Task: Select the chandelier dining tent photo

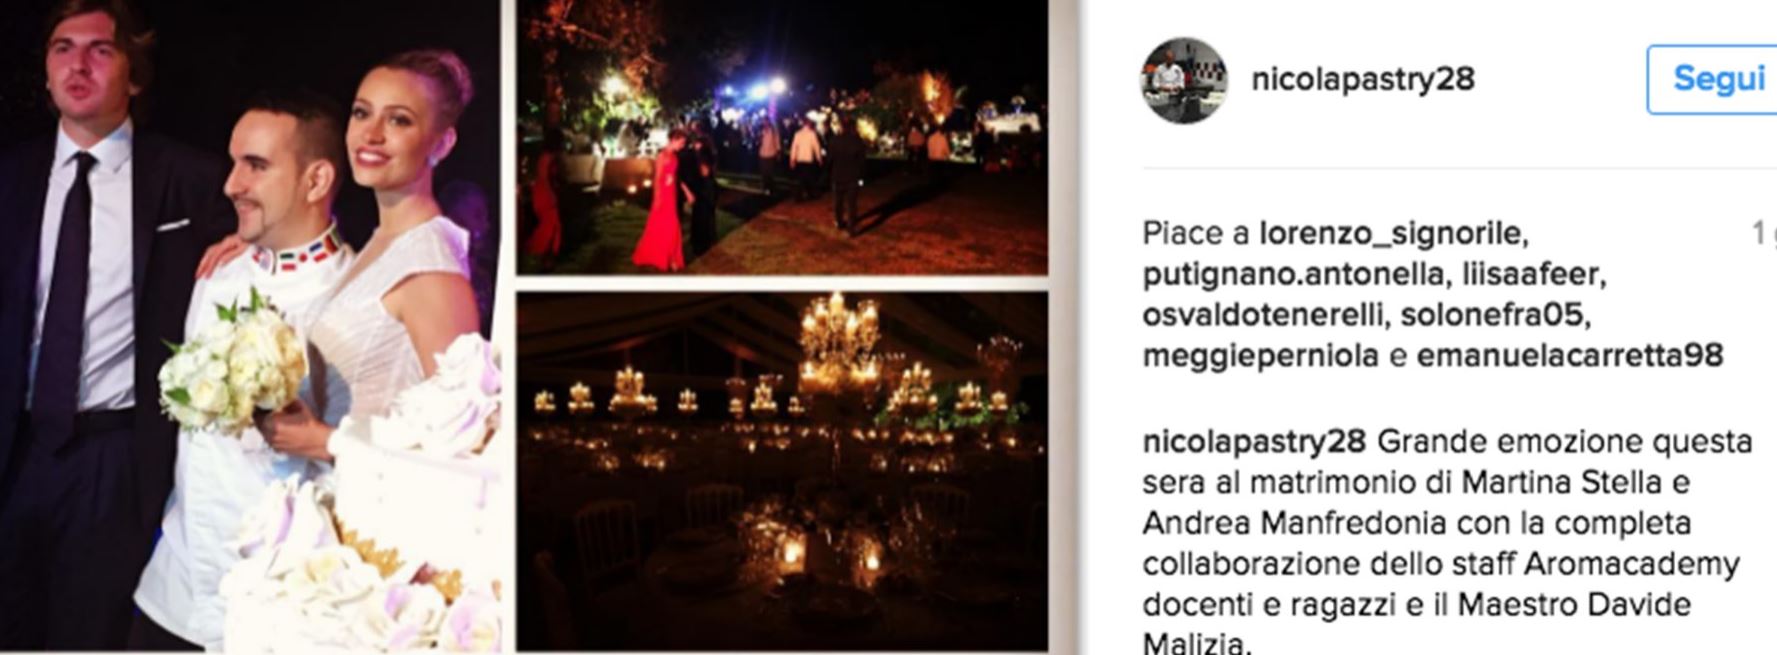Action: [782, 471]
